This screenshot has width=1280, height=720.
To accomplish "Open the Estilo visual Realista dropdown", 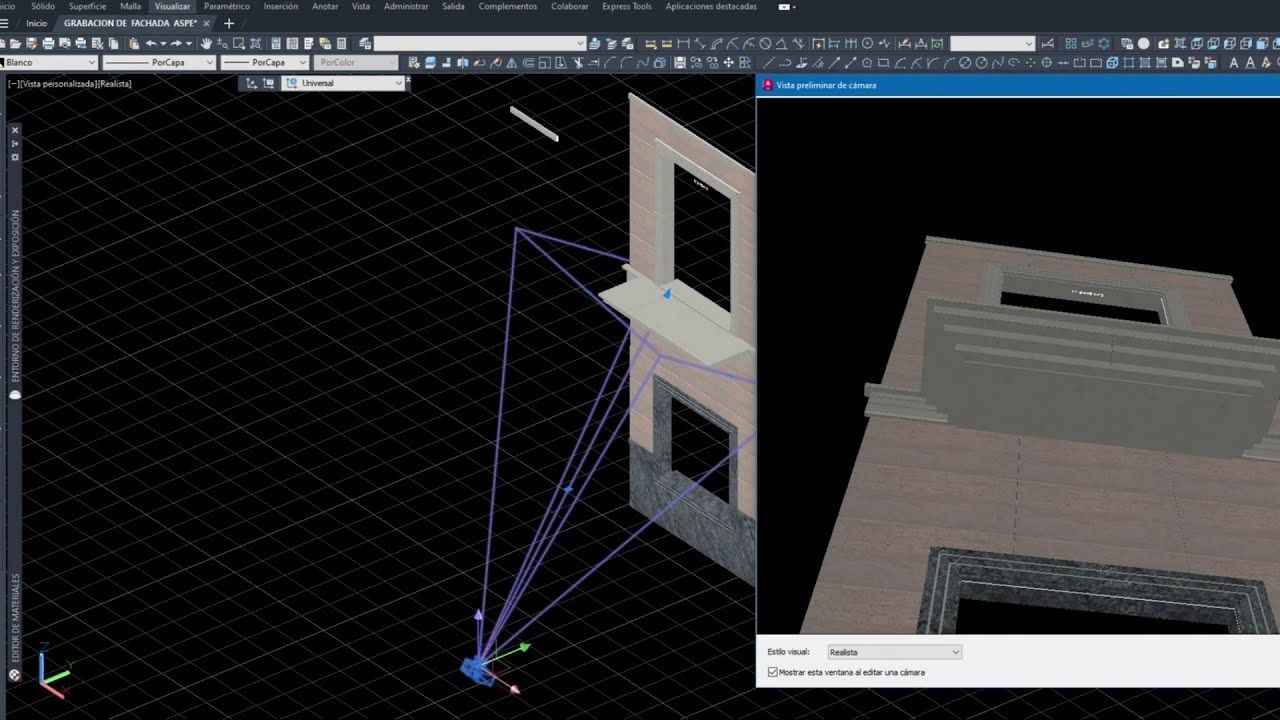I will pyautogui.click(x=894, y=652).
